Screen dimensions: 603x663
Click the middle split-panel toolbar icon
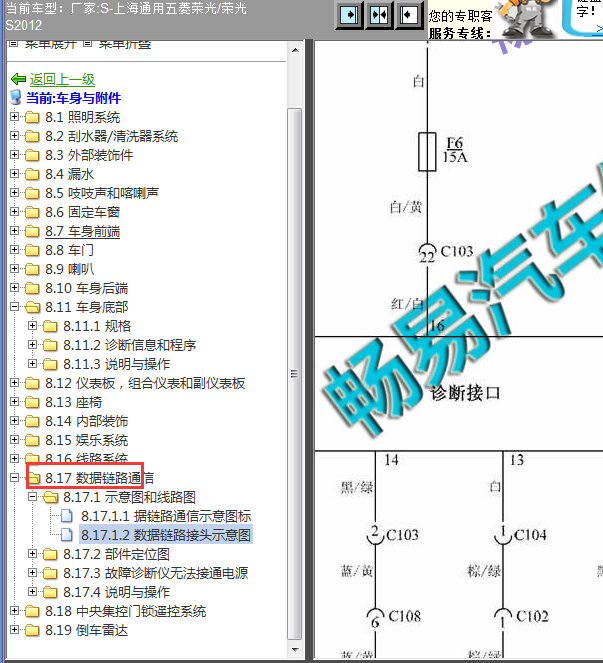pyautogui.click(x=379, y=15)
